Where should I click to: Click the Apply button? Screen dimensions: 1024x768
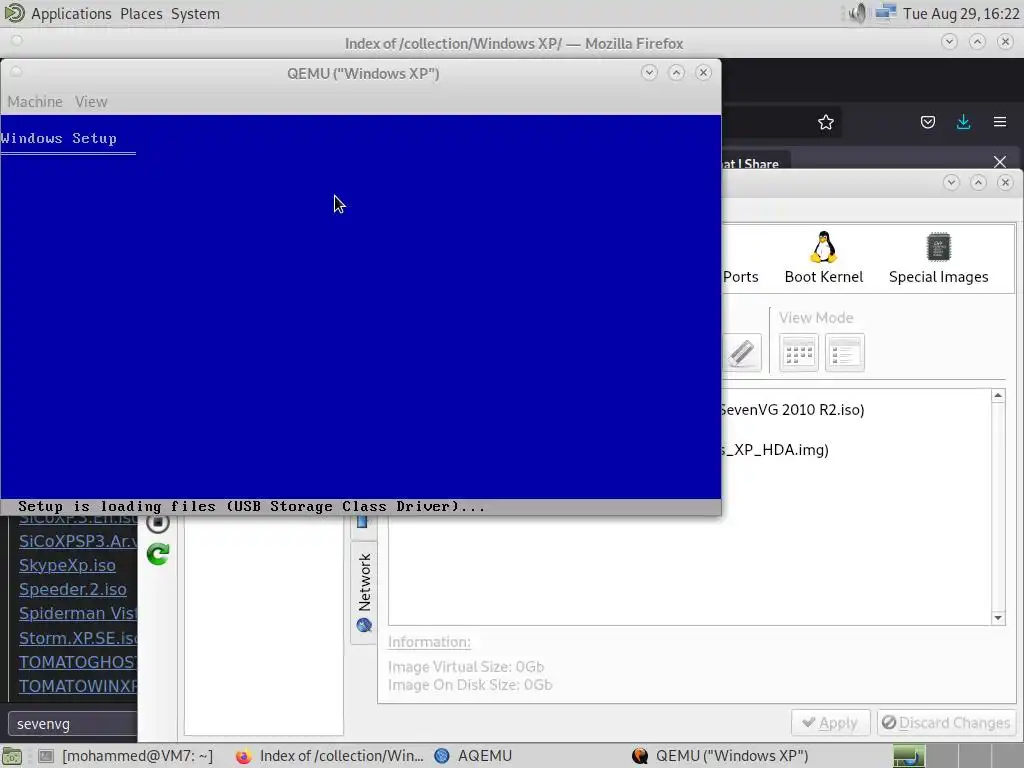point(830,723)
